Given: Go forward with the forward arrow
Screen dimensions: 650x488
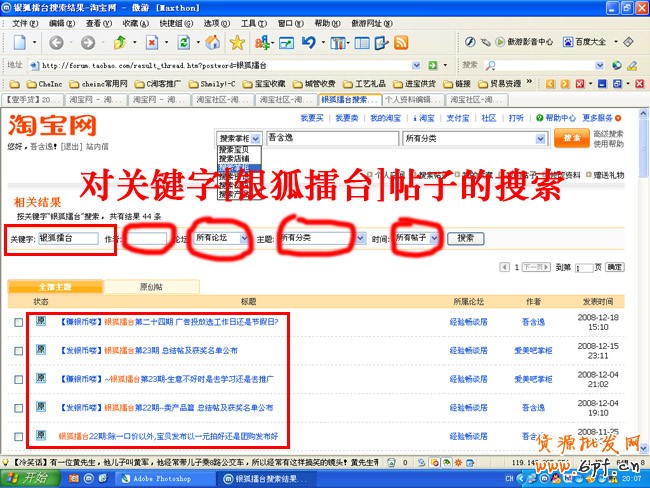Looking at the screenshot, I should point(87,42).
